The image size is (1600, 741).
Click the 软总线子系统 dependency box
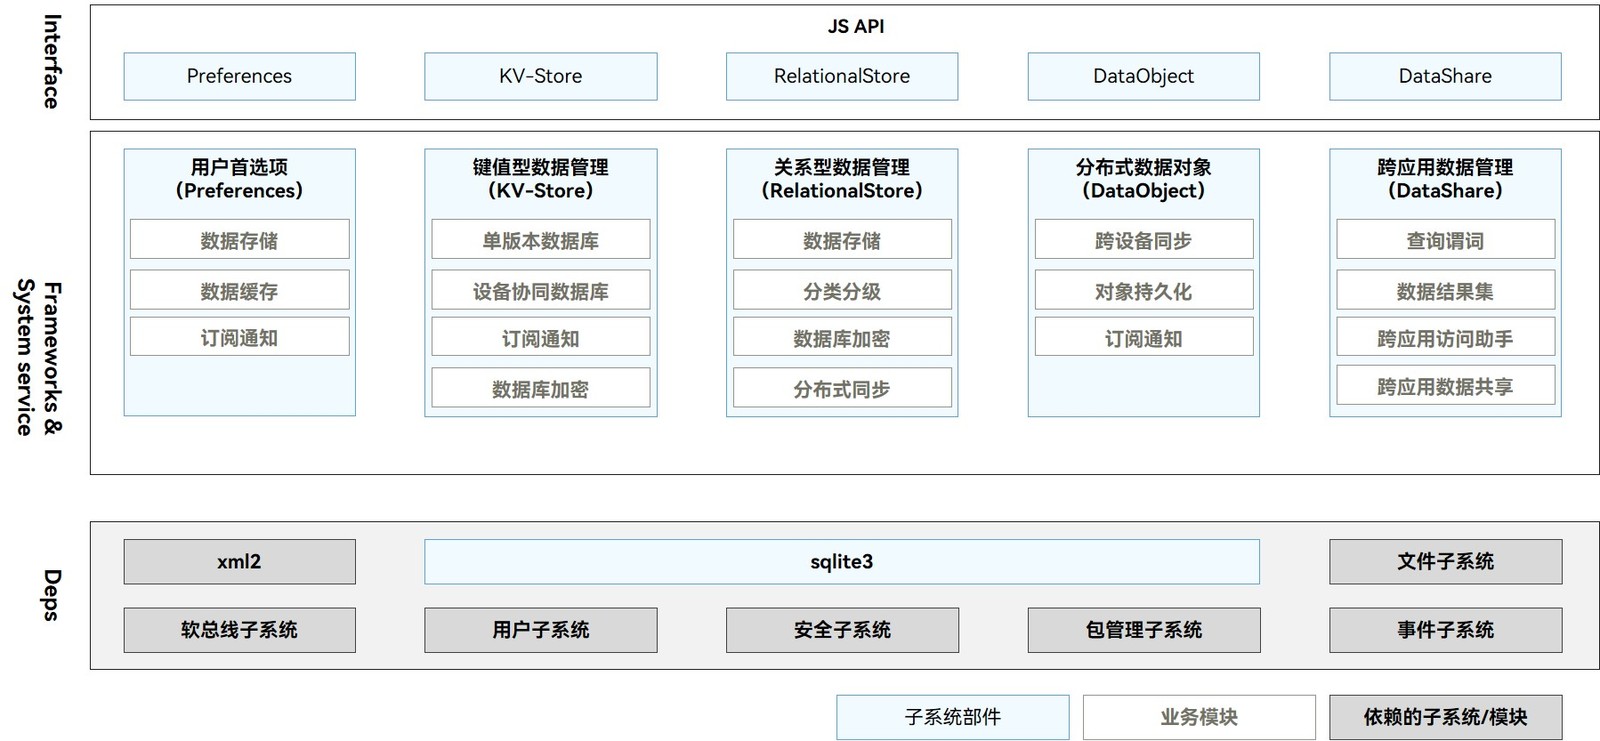pyautogui.click(x=239, y=630)
